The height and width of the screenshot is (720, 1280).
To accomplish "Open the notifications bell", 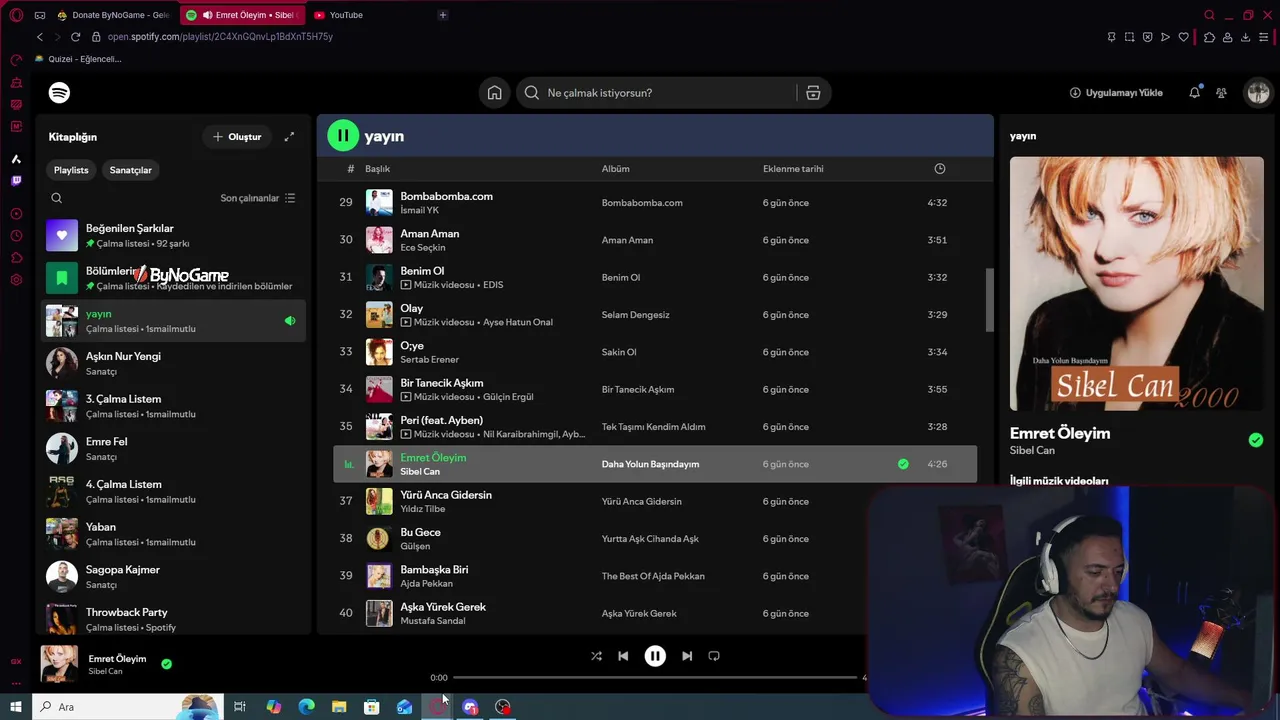I will click(1194, 93).
